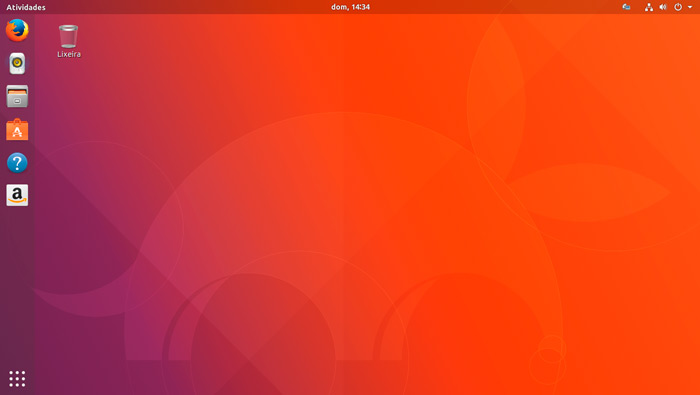Click the volume speaker icon
The image size is (700, 395).
point(663,7)
